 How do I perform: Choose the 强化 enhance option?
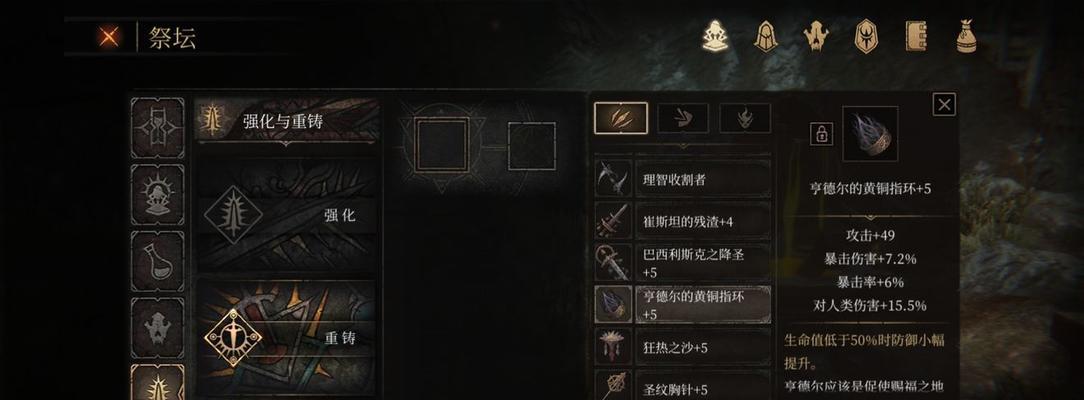[288, 215]
